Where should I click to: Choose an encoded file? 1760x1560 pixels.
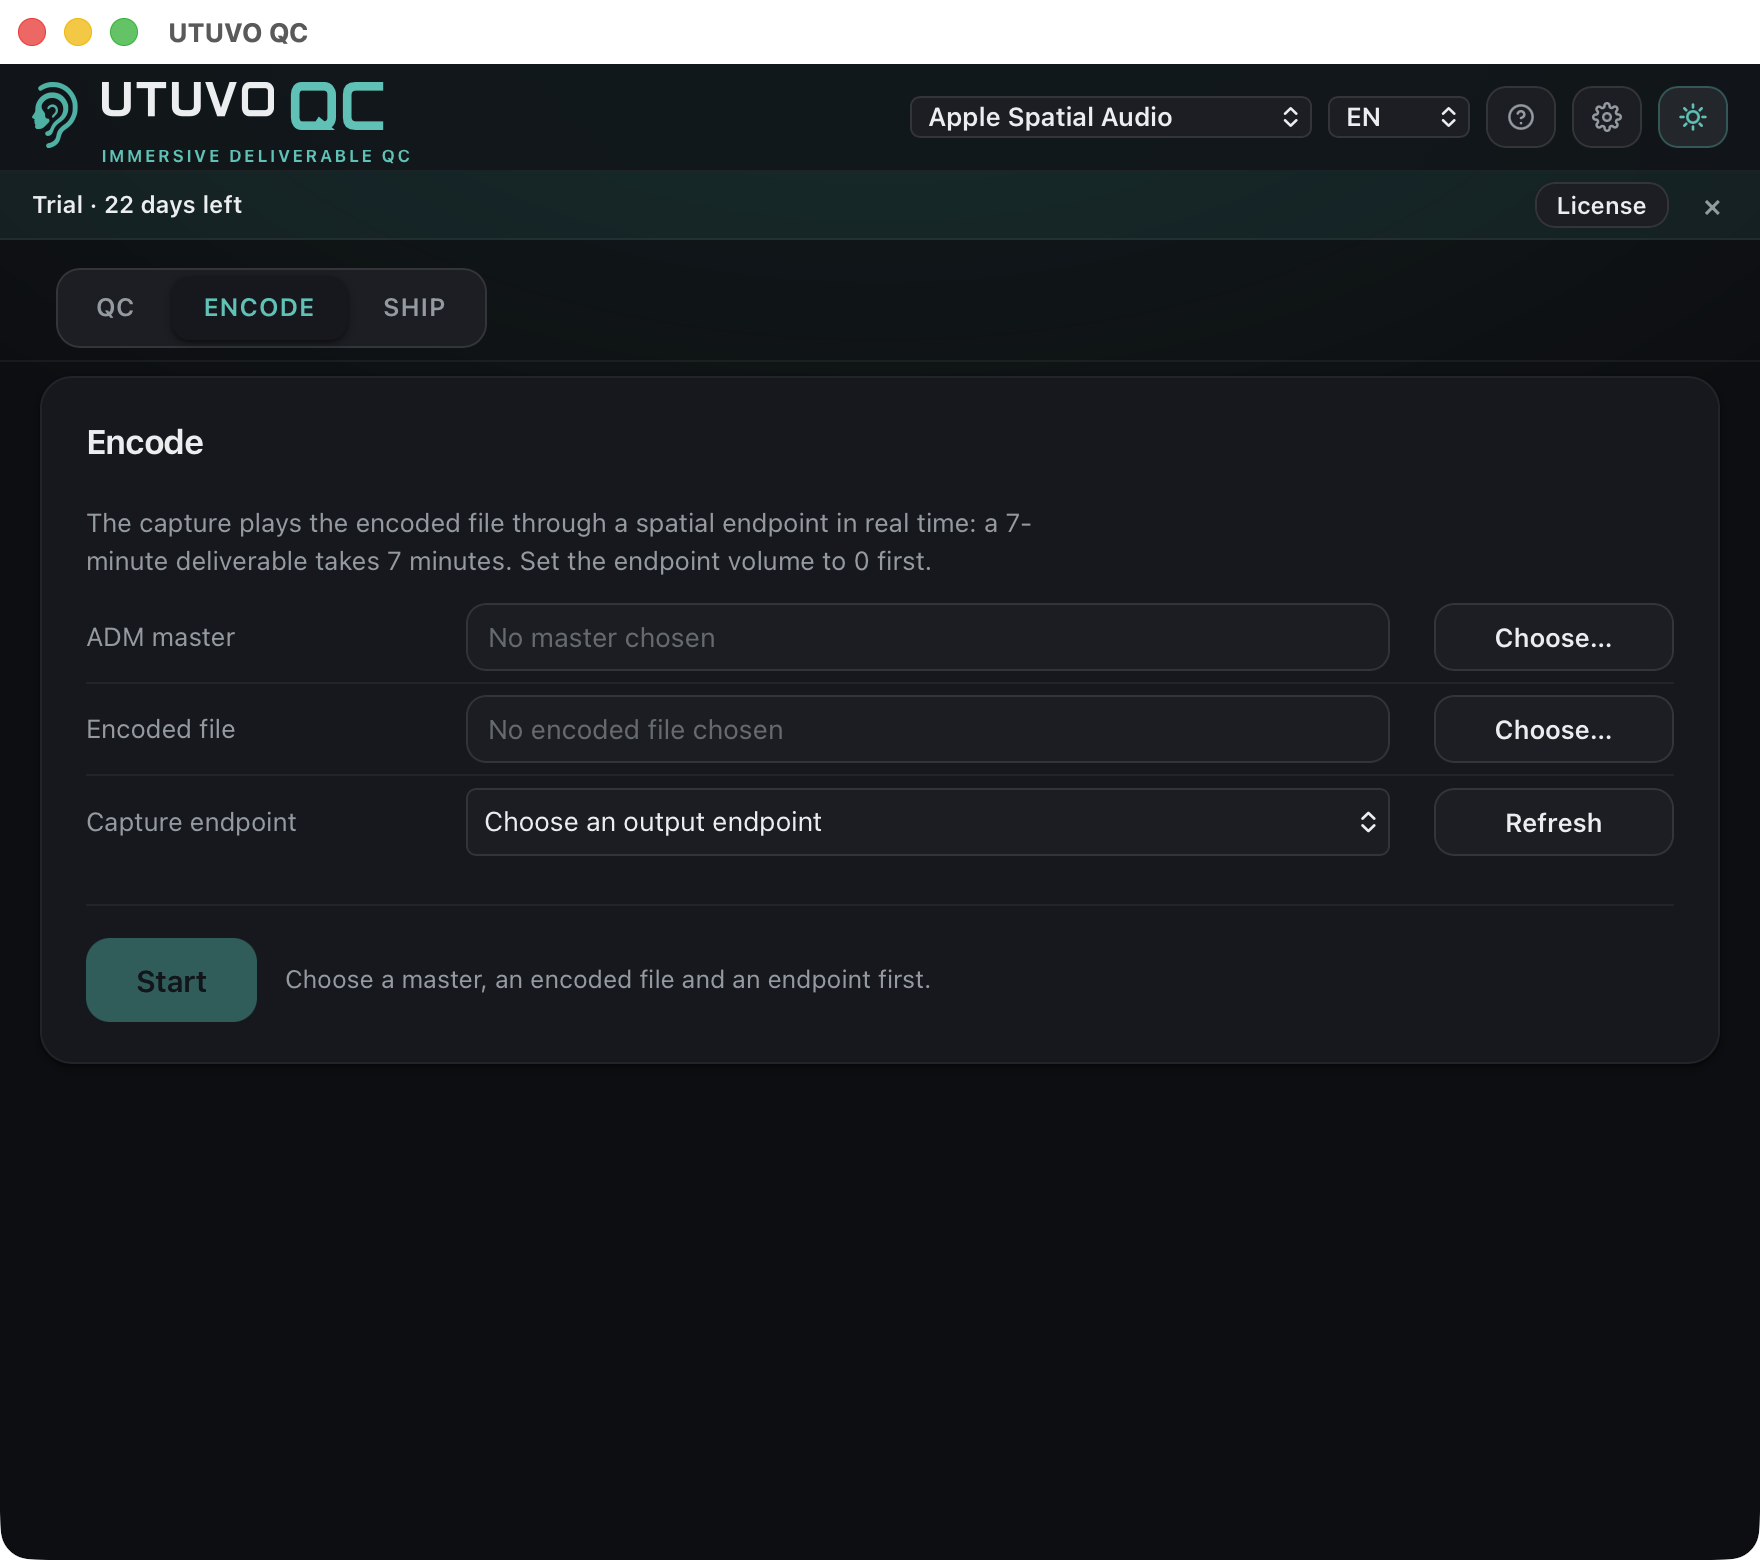pos(1553,729)
